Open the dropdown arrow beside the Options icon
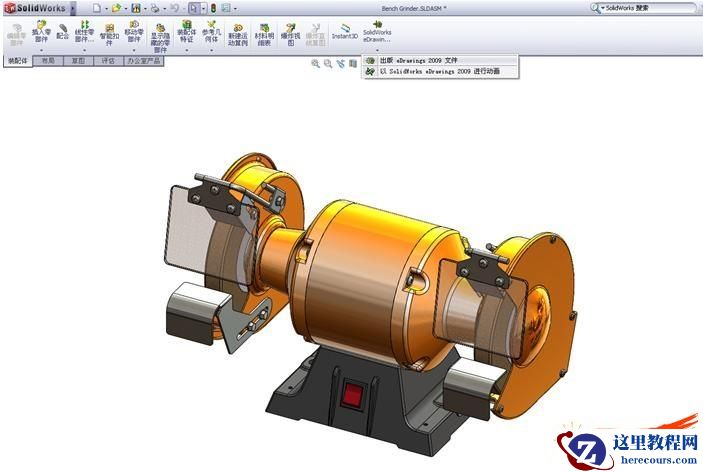 coord(235,9)
